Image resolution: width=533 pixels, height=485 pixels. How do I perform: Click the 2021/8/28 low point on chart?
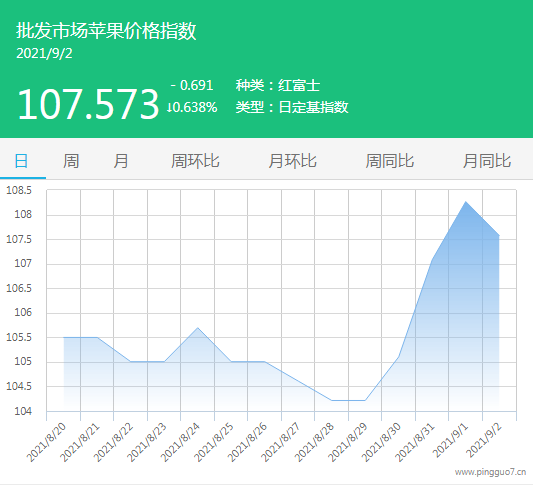[x=331, y=400]
